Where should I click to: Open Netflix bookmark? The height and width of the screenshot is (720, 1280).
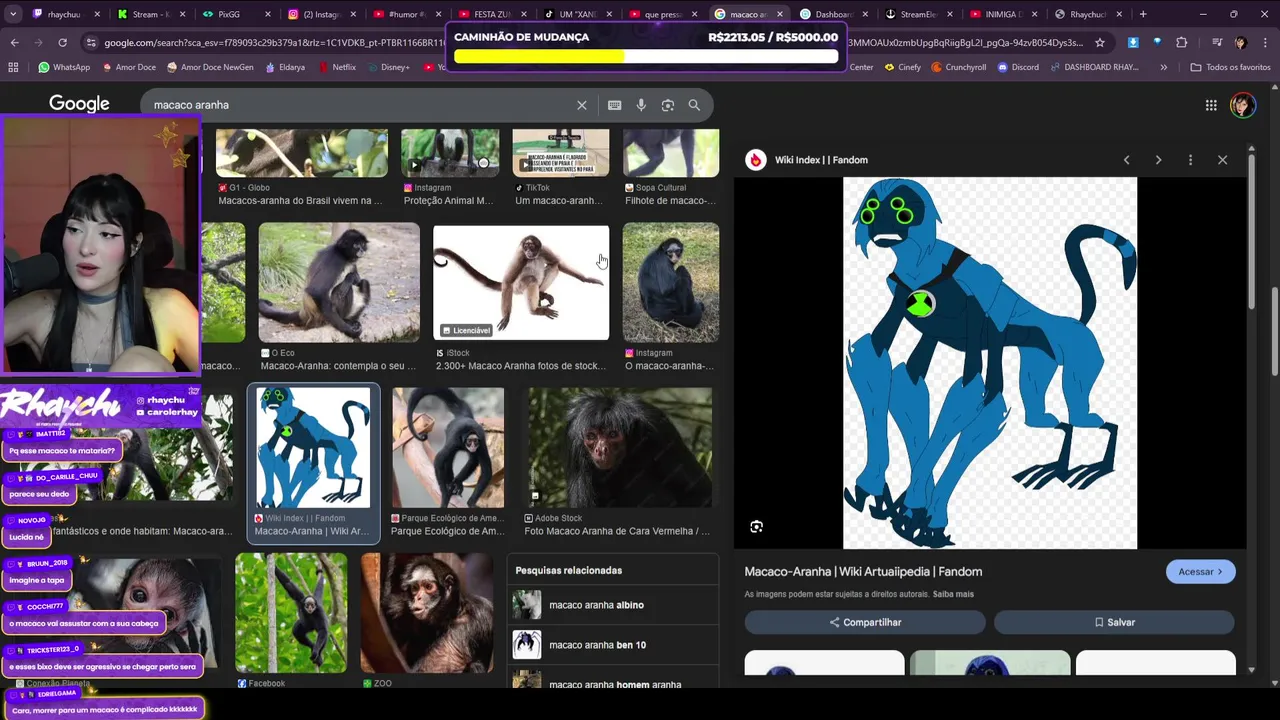pos(337,67)
